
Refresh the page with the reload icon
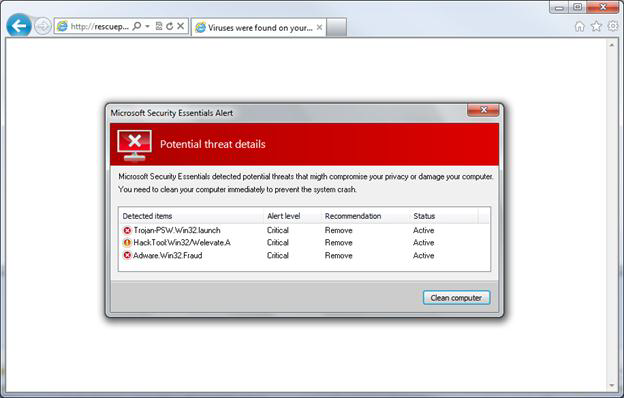(170, 26)
